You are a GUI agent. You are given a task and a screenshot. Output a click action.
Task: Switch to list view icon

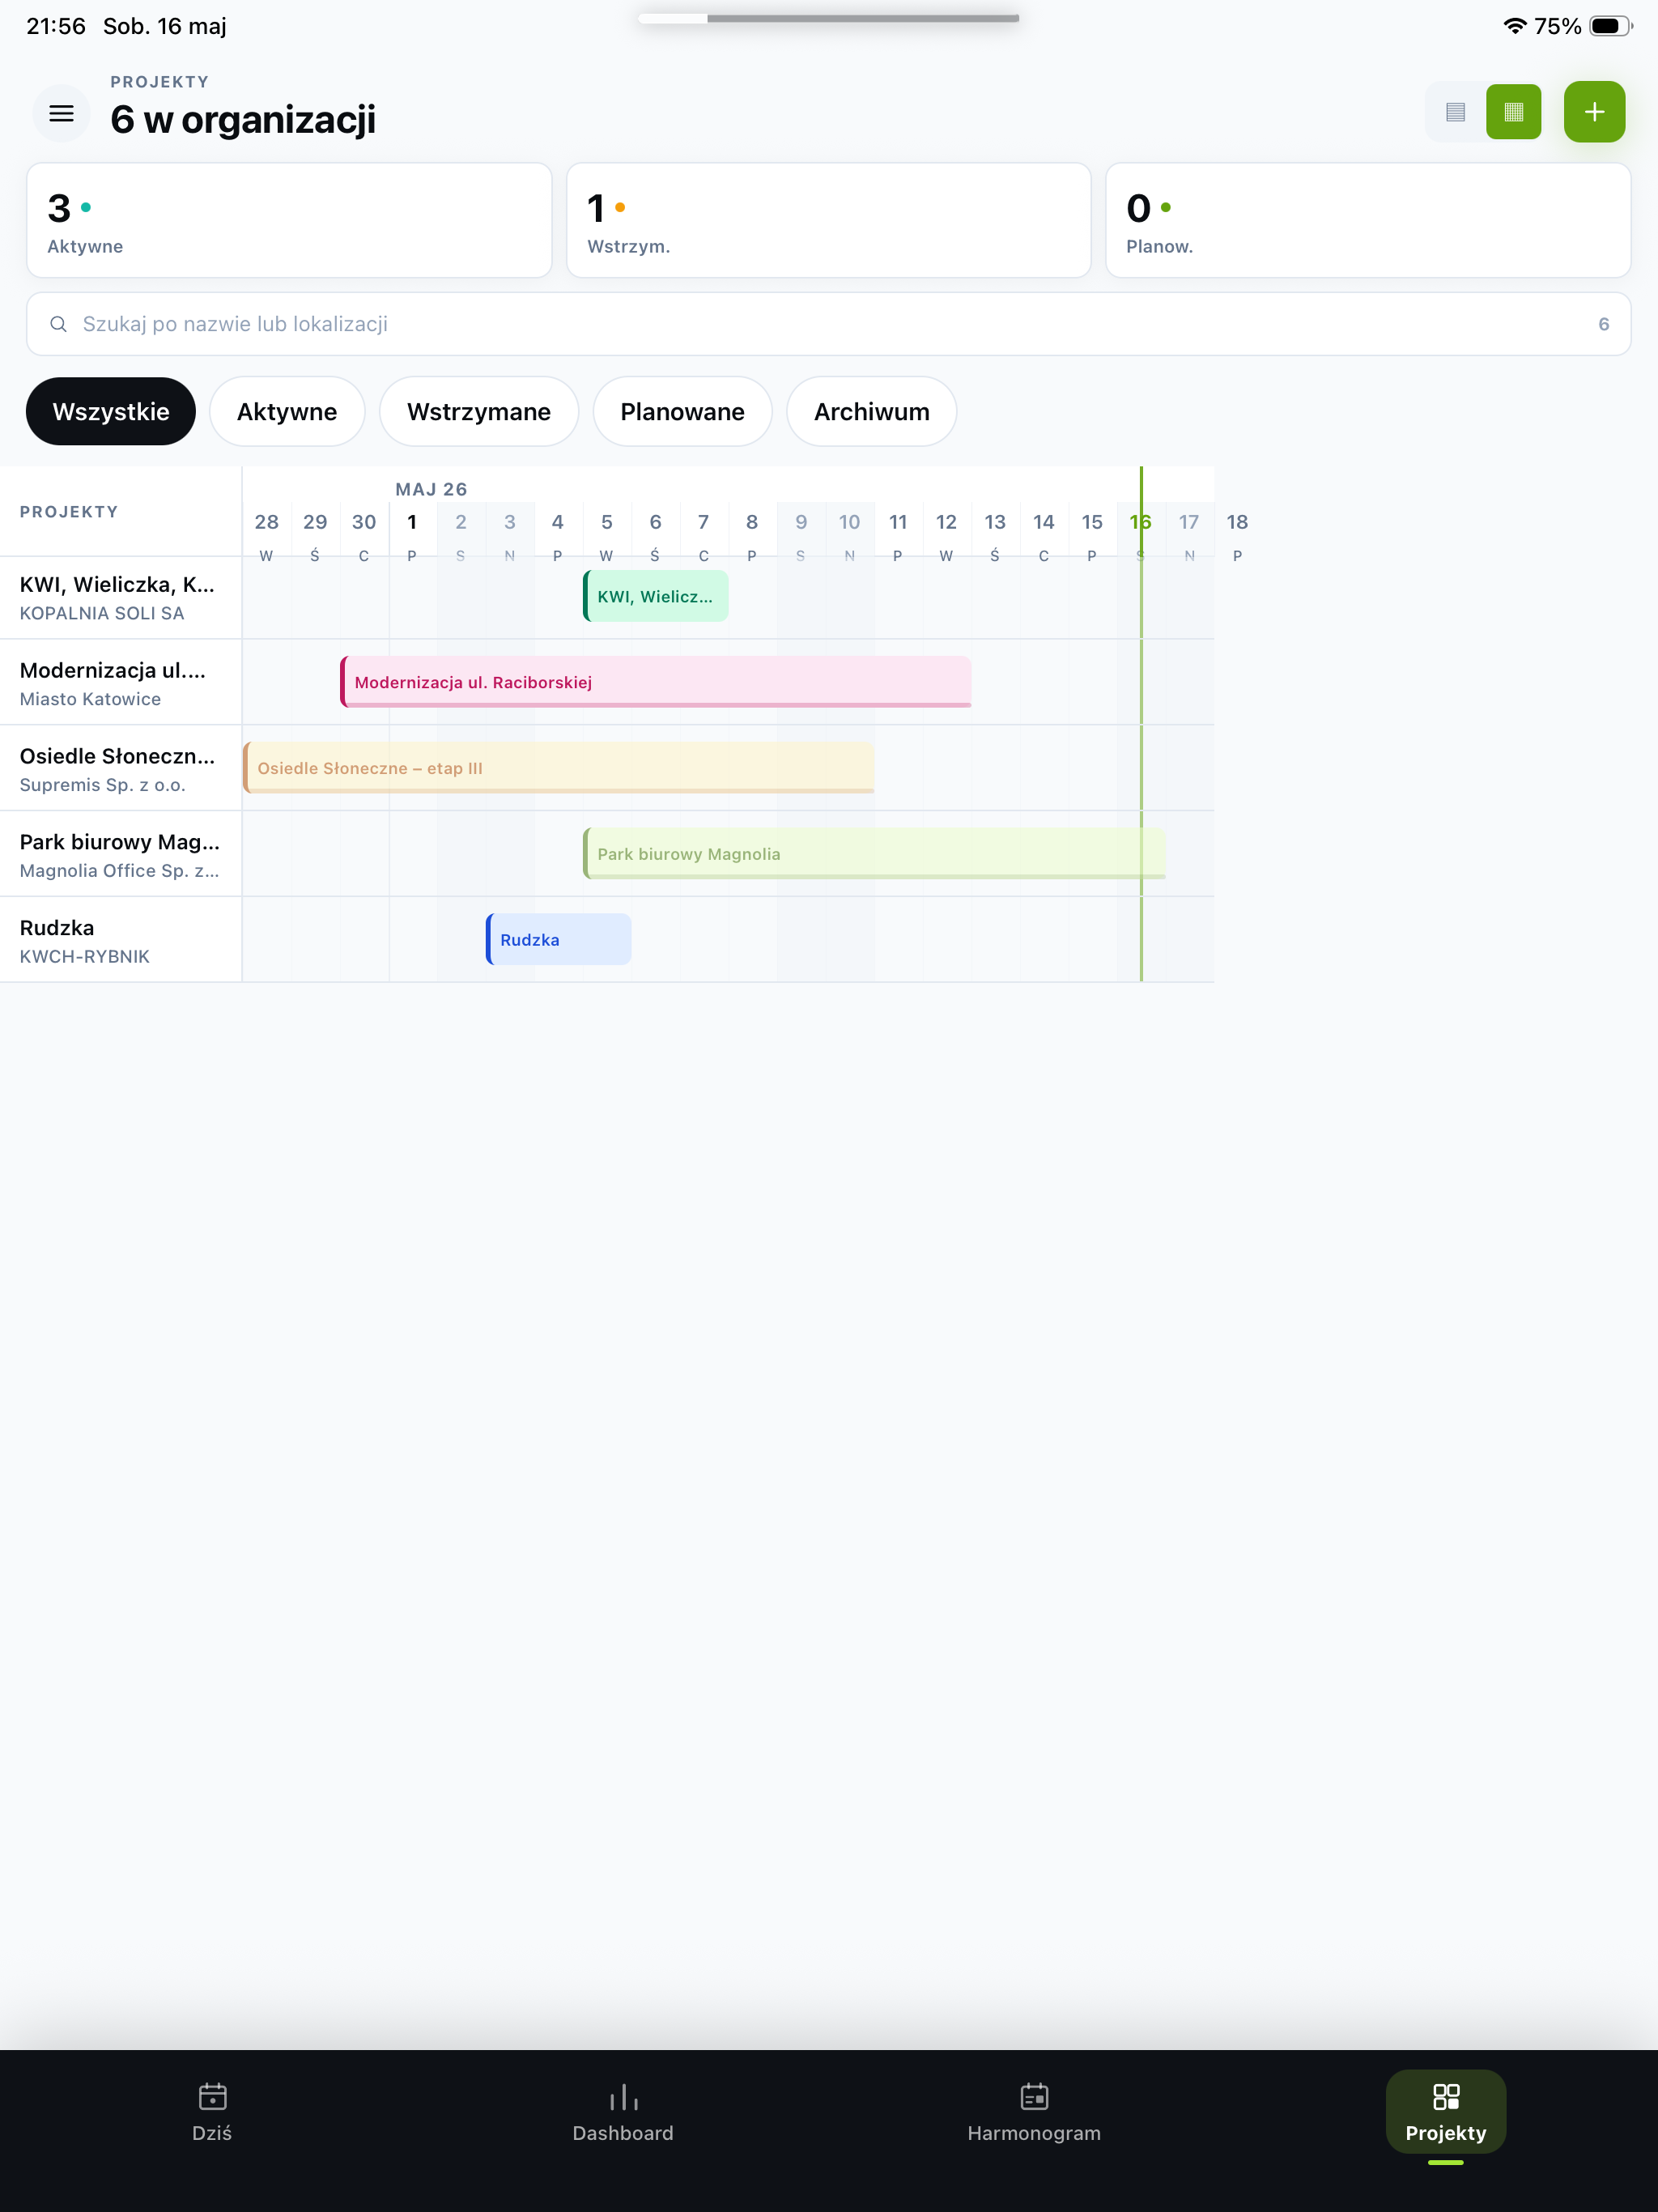[x=1455, y=112]
